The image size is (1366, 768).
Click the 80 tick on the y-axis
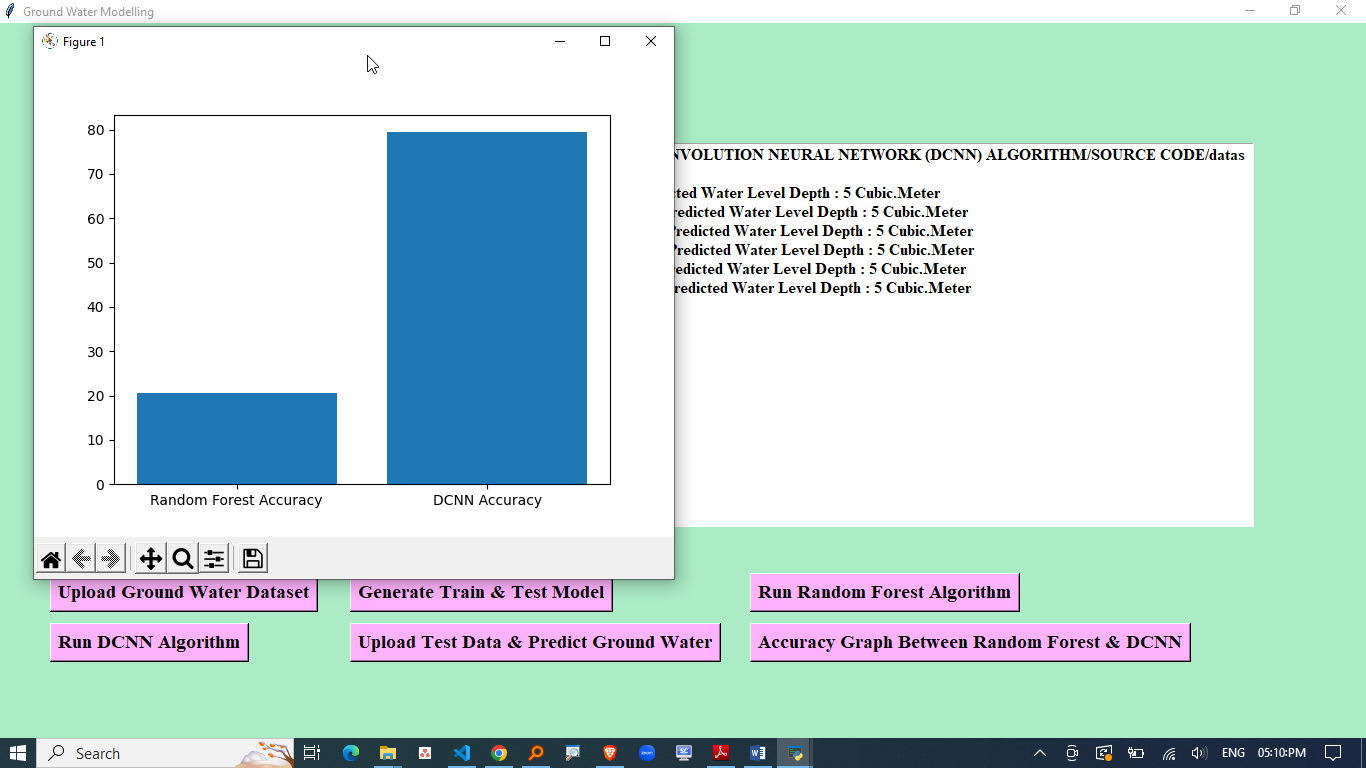click(x=96, y=130)
